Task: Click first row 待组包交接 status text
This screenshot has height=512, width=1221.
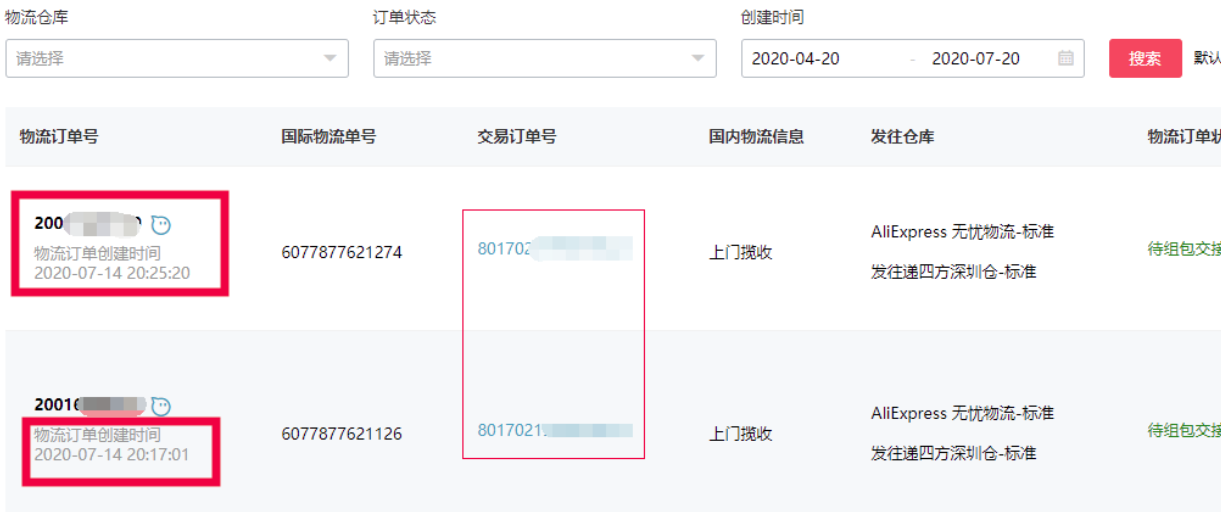Action: [x=1184, y=248]
